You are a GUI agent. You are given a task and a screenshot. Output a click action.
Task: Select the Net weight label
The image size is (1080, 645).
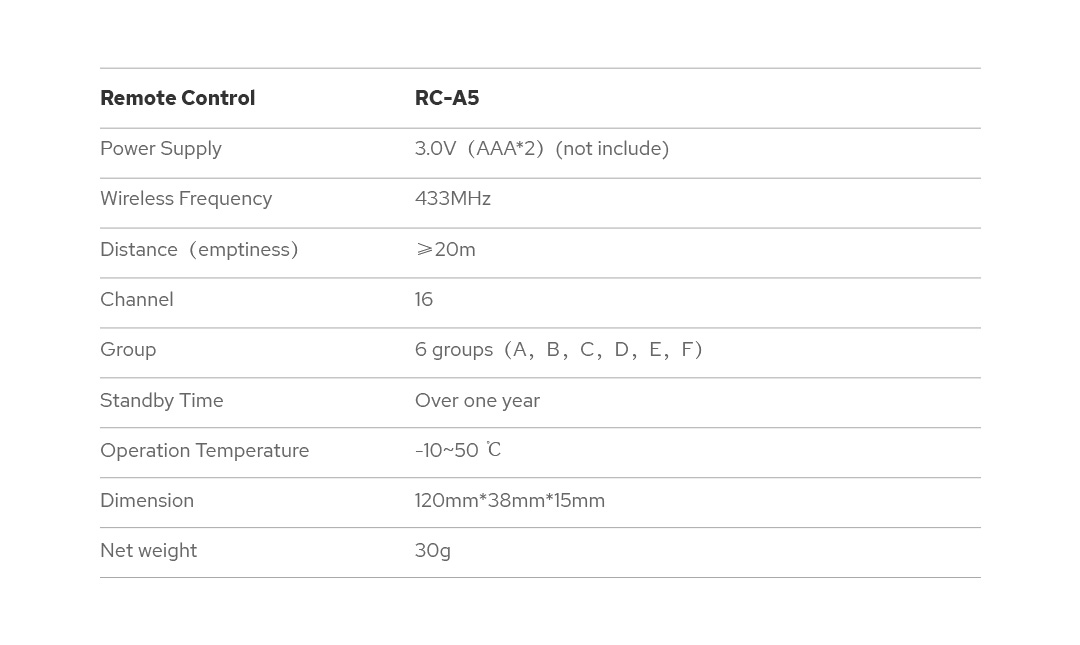[148, 550]
